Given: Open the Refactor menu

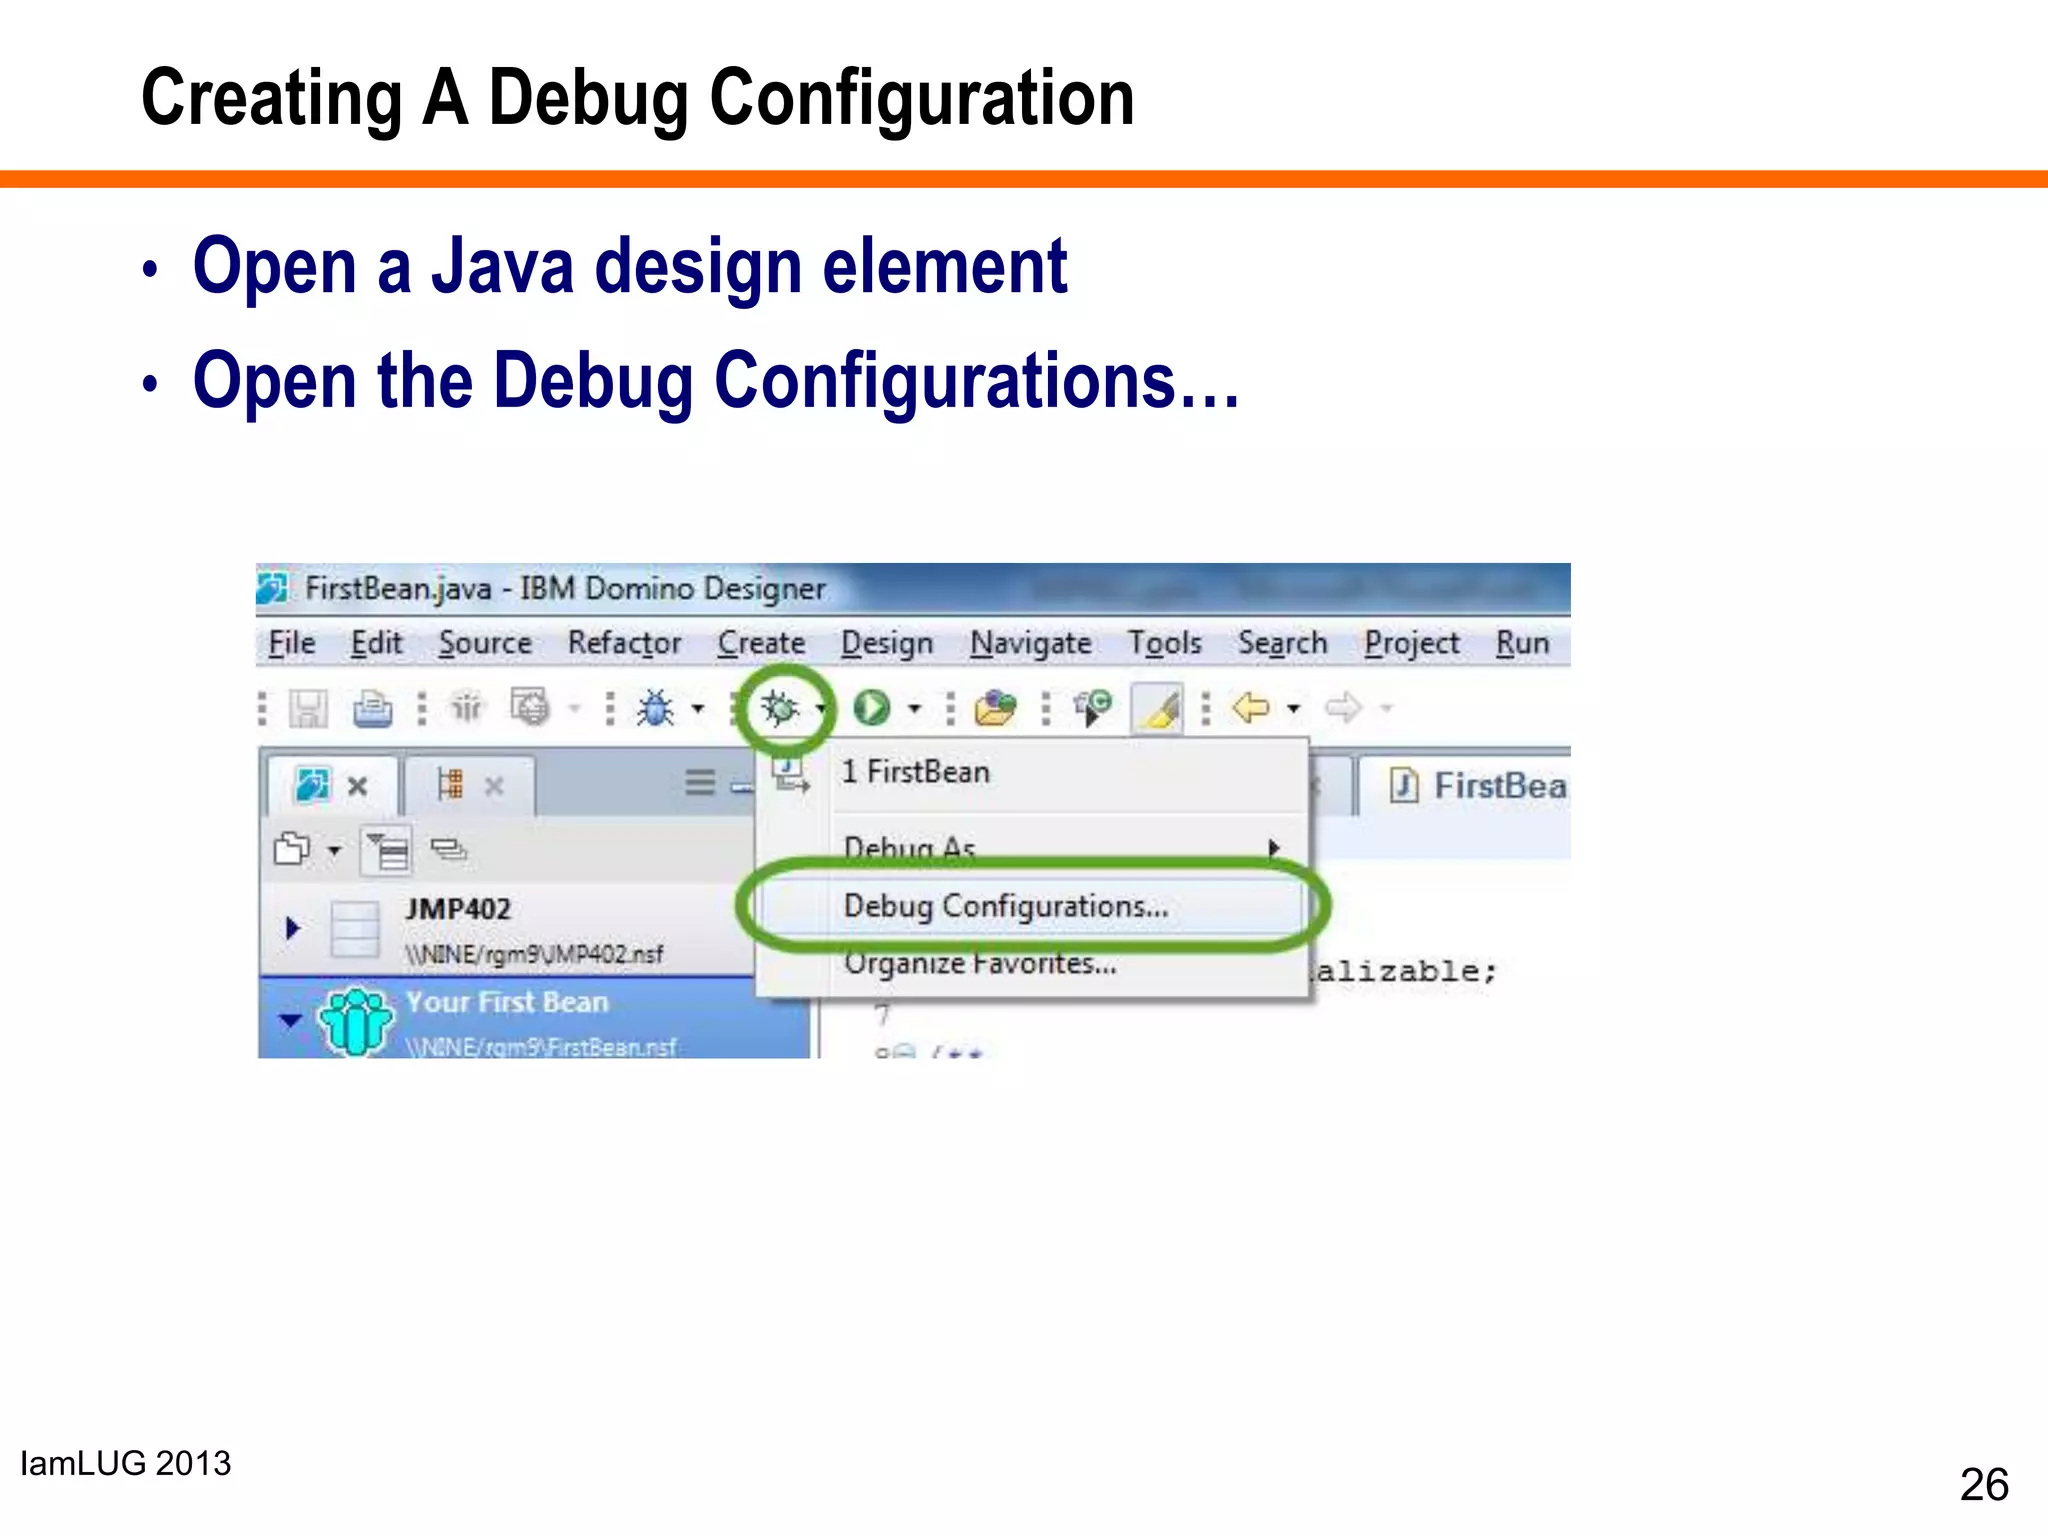Looking at the screenshot, I should click(x=624, y=643).
